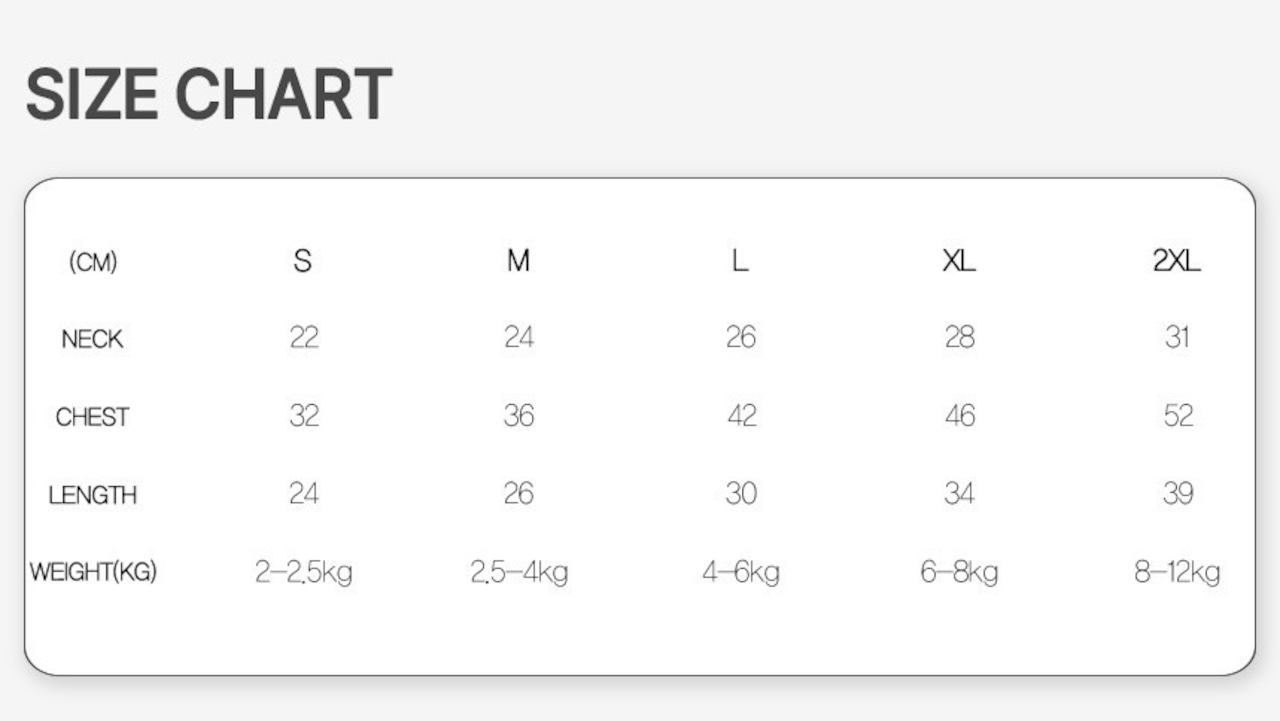Select the (CM) unit label
The height and width of the screenshot is (721, 1280).
pyautogui.click(x=93, y=262)
